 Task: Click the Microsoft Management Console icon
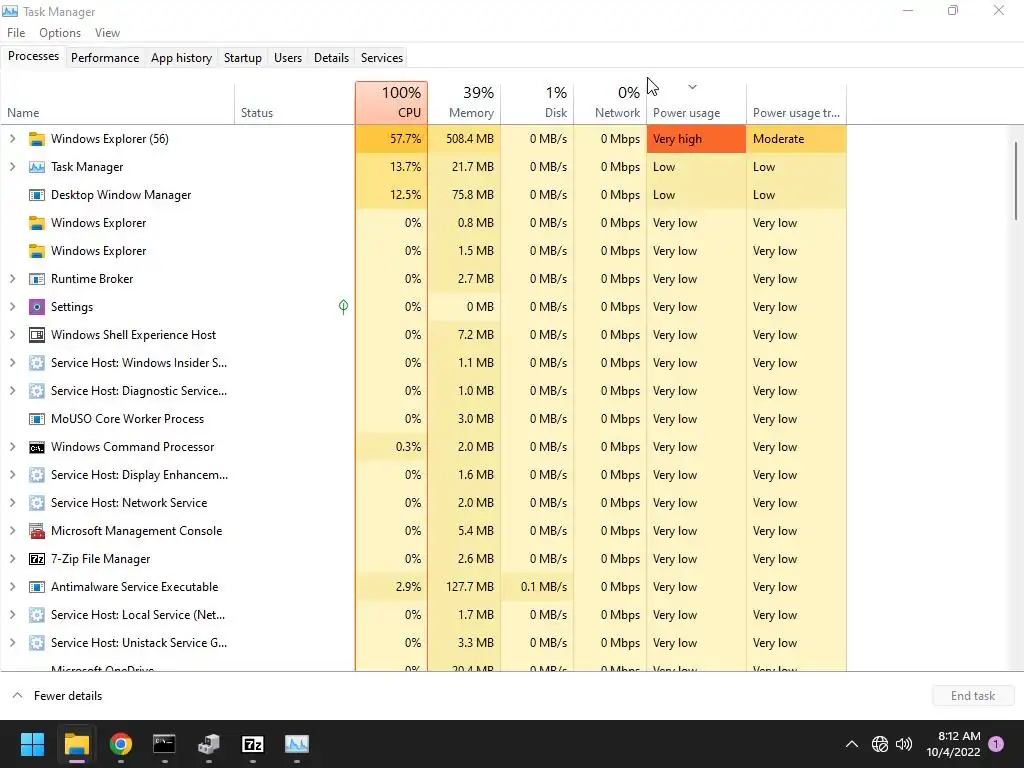tap(37, 531)
